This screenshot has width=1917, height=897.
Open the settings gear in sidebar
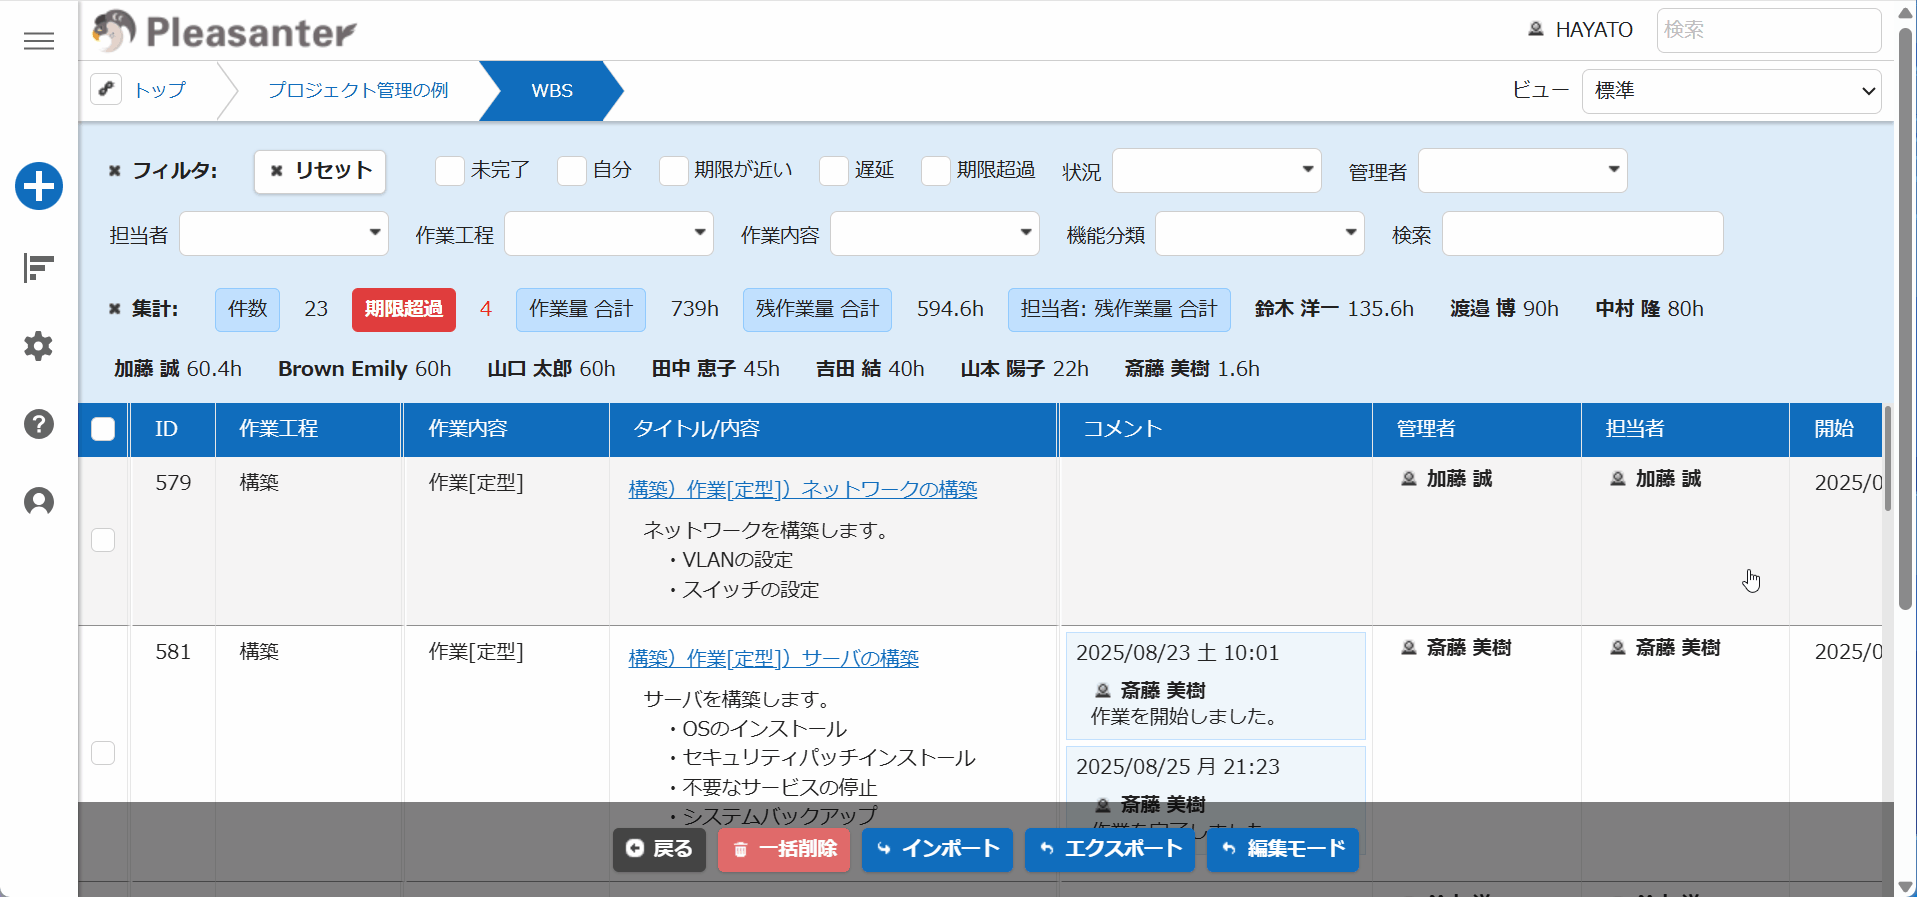(39, 346)
